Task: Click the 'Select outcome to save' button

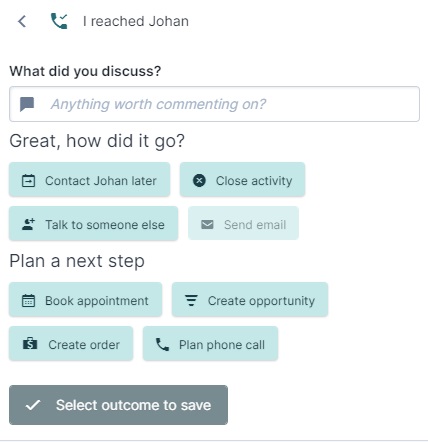Action: 118,405
